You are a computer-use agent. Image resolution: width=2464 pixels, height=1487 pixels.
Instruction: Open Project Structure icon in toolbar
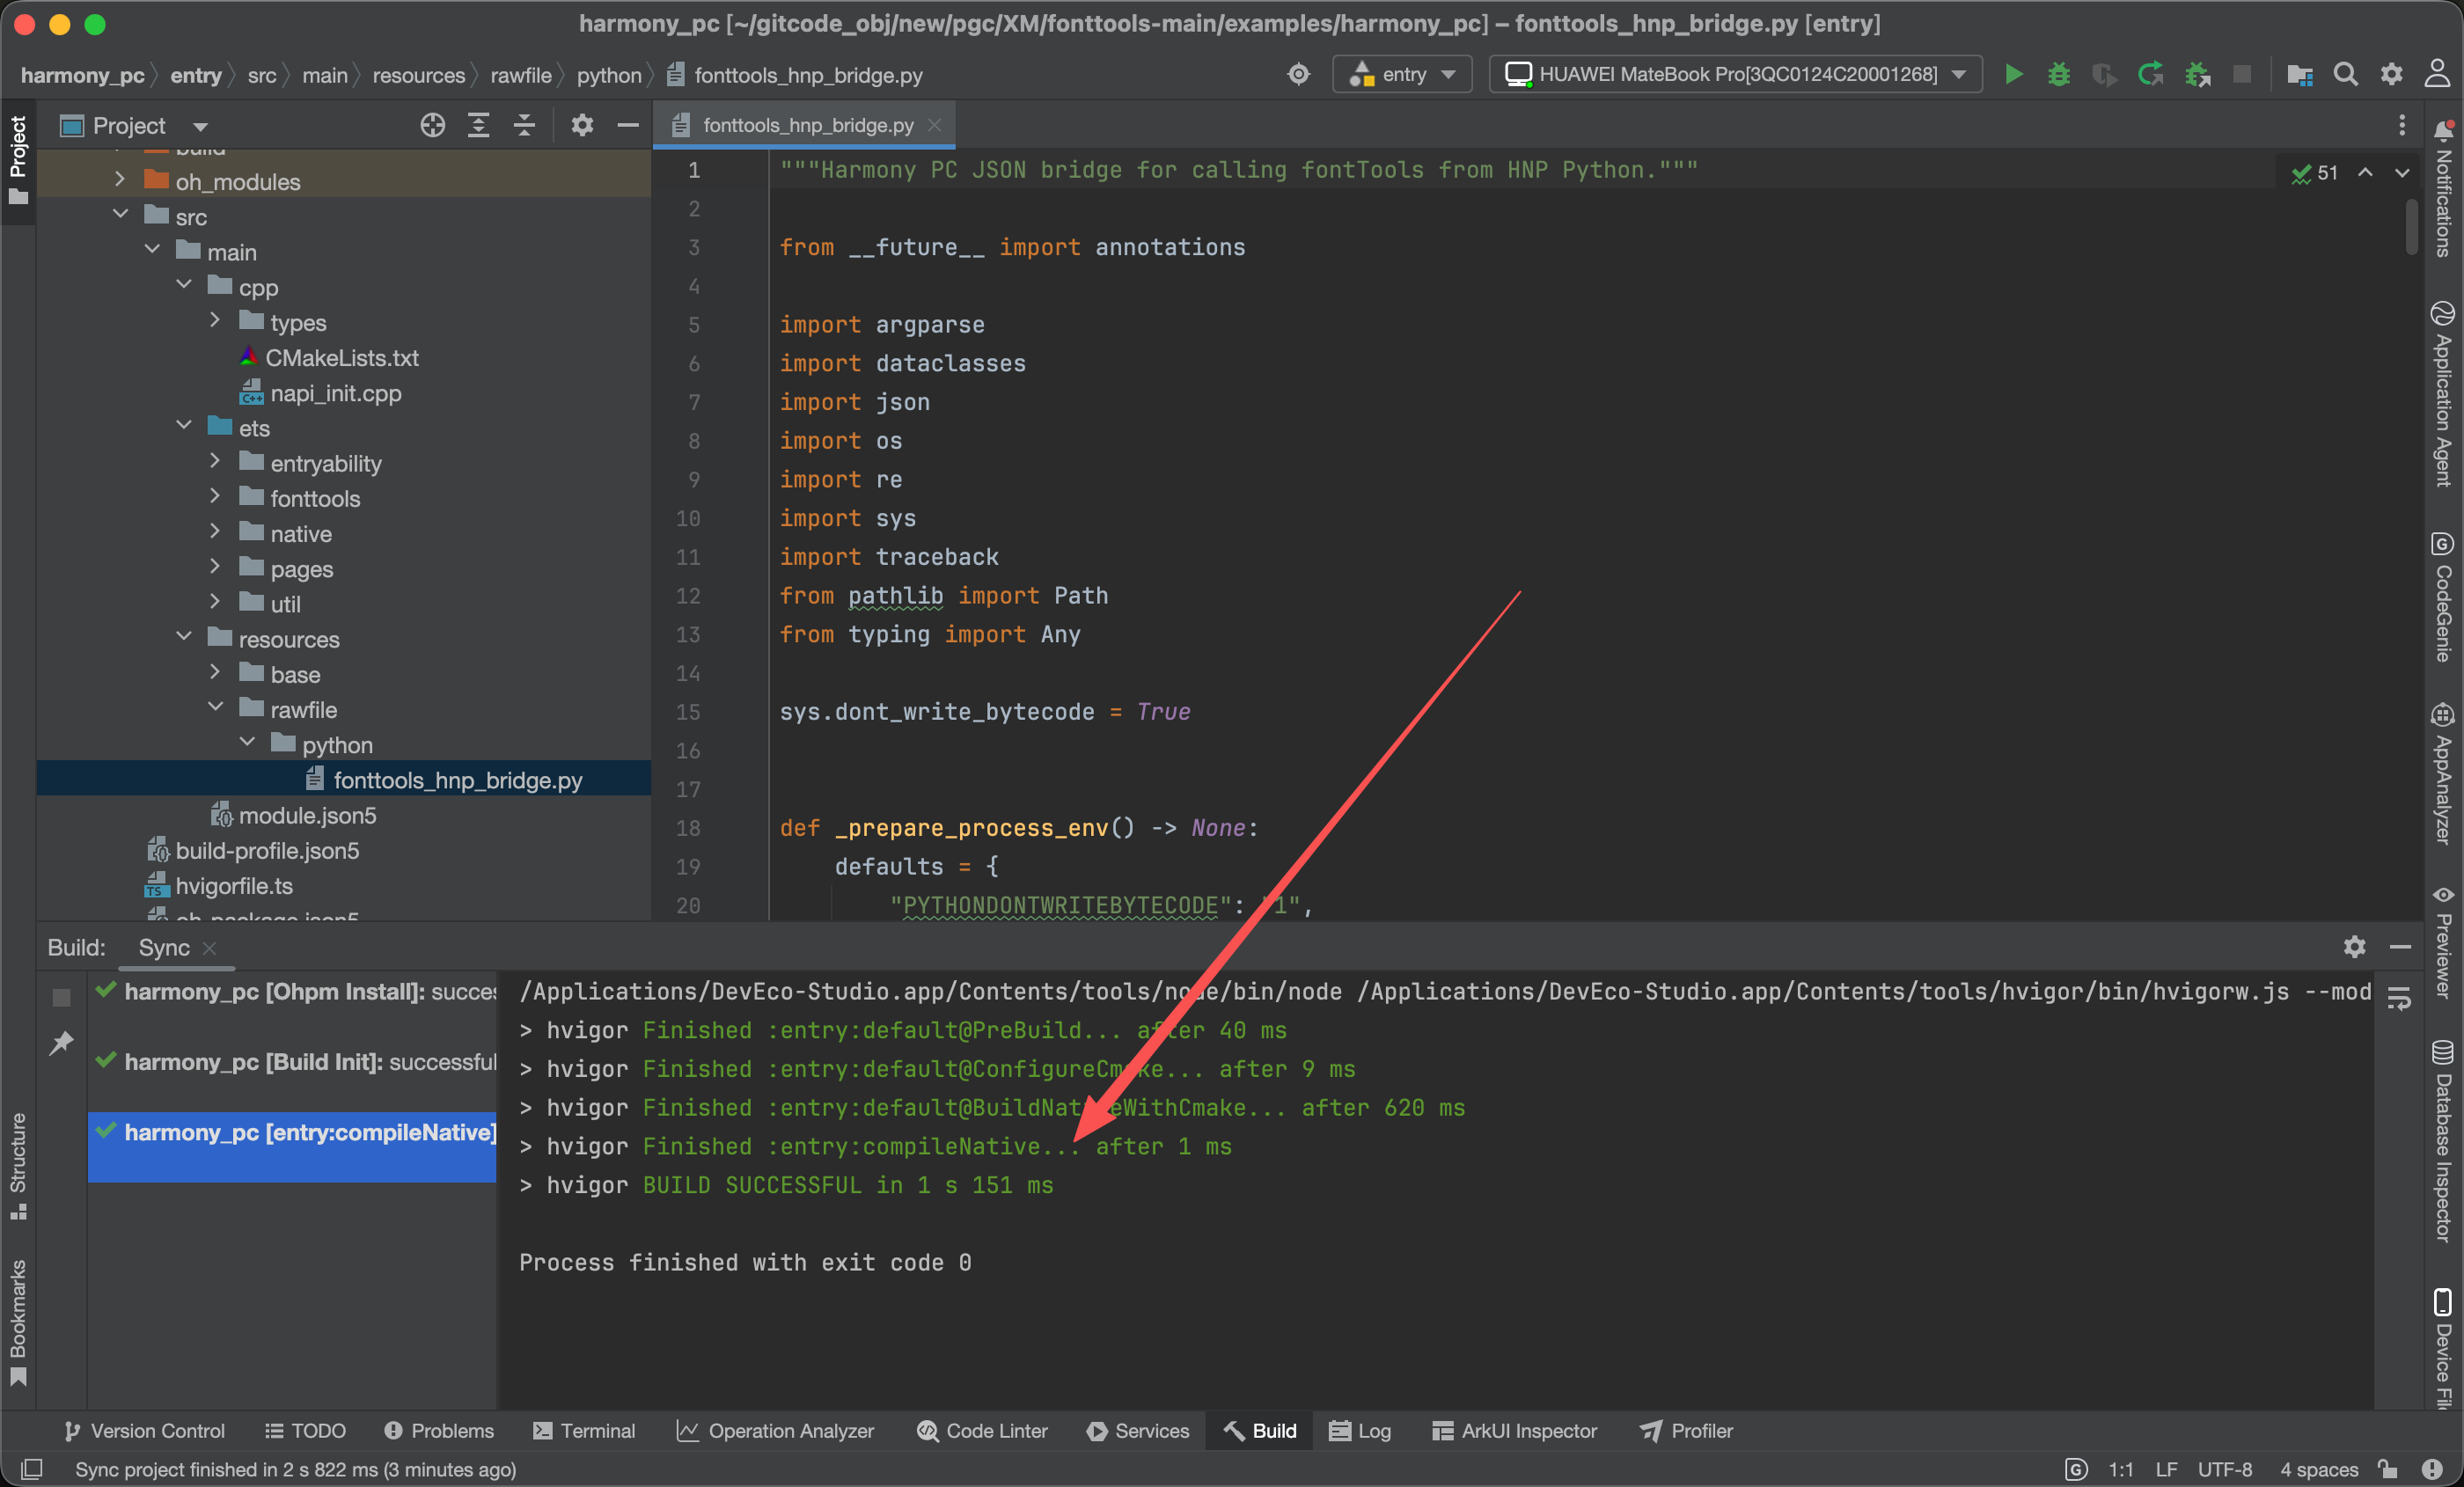click(2299, 74)
